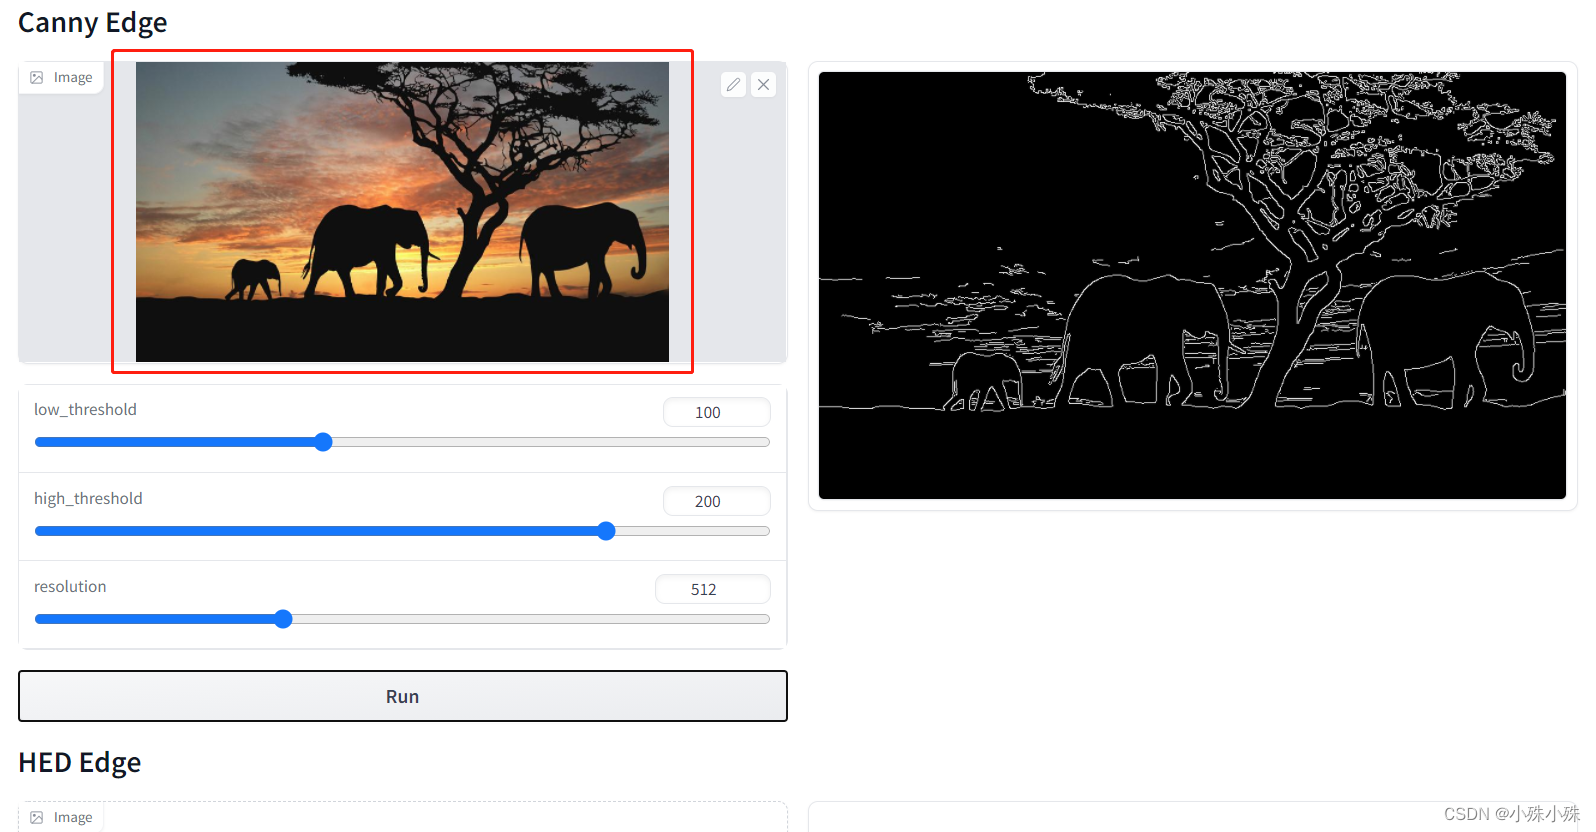This screenshot has width=1596, height=832.
Task: Click the resolution label
Action: (x=70, y=586)
